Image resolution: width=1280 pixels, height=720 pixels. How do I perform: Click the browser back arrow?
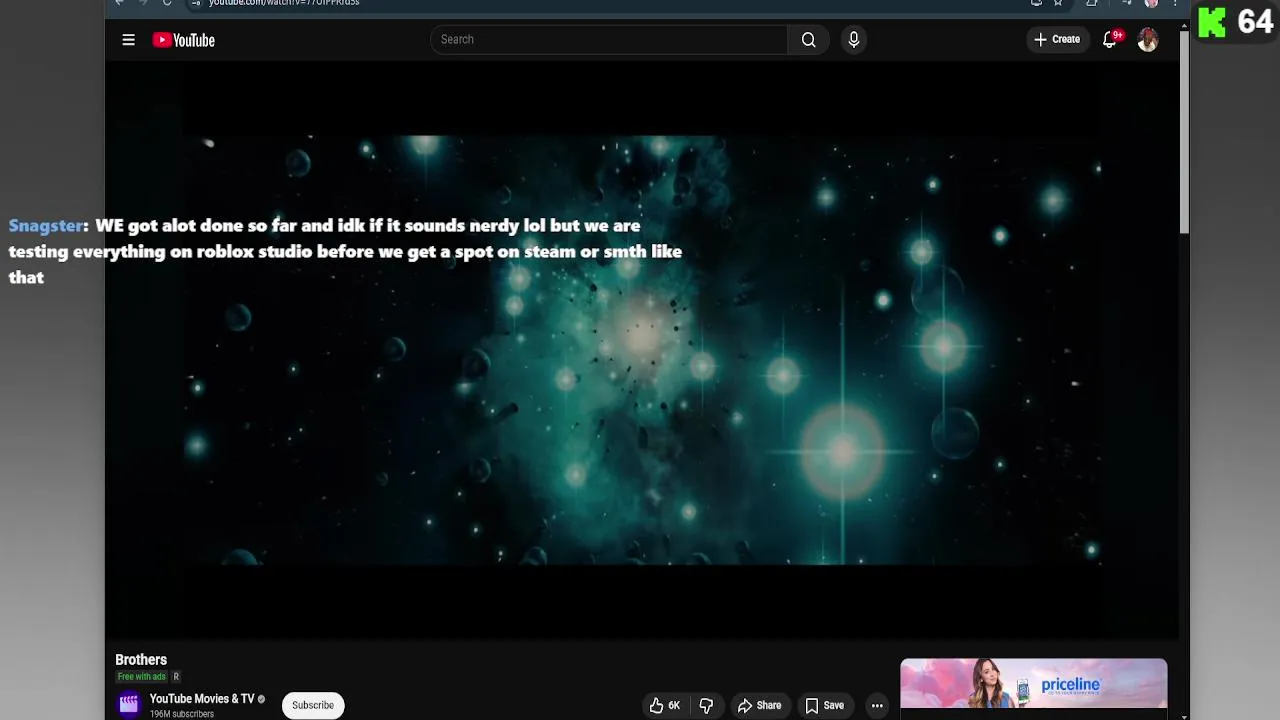coord(119,3)
